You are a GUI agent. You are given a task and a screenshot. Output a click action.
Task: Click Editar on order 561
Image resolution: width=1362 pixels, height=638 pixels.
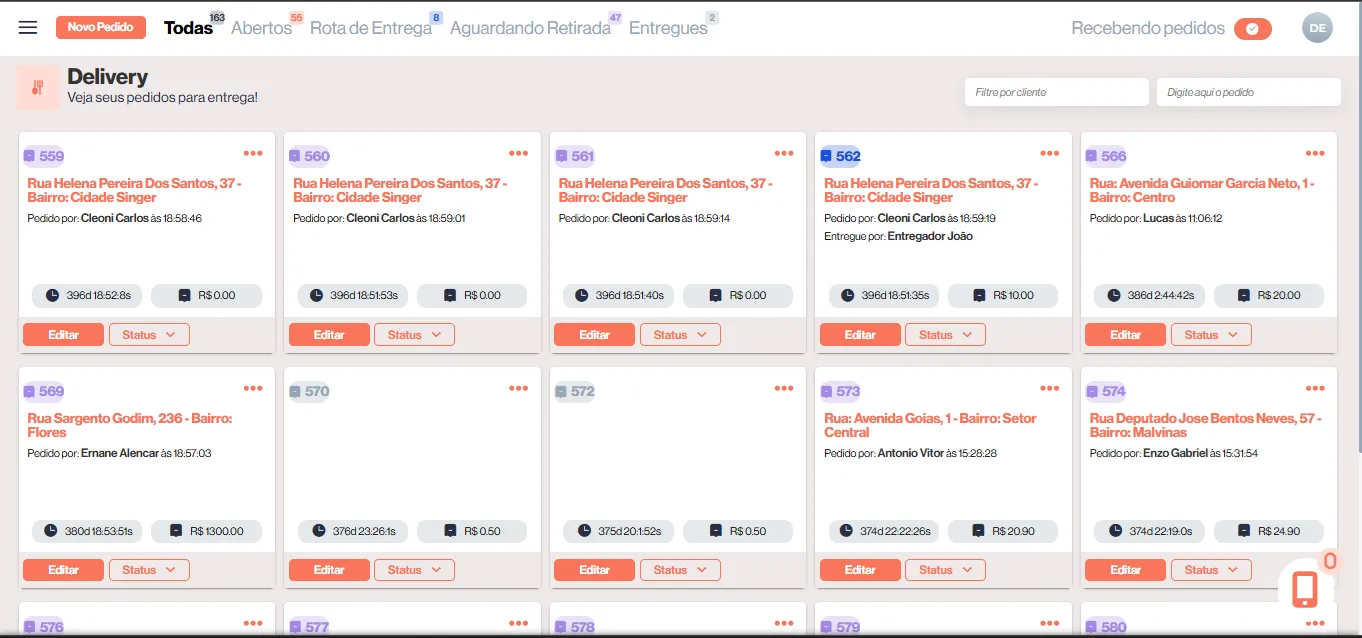coord(594,335)
